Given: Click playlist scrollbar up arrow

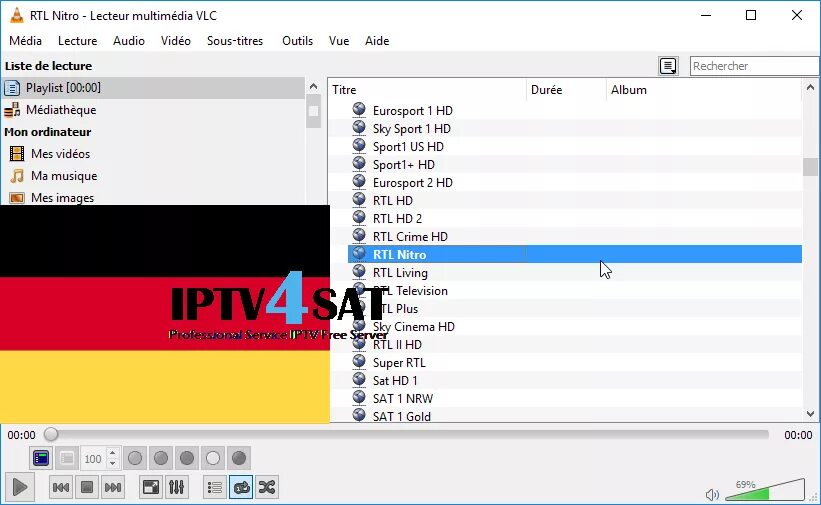Looking at the screenshot, I should [x=811, y=87].
